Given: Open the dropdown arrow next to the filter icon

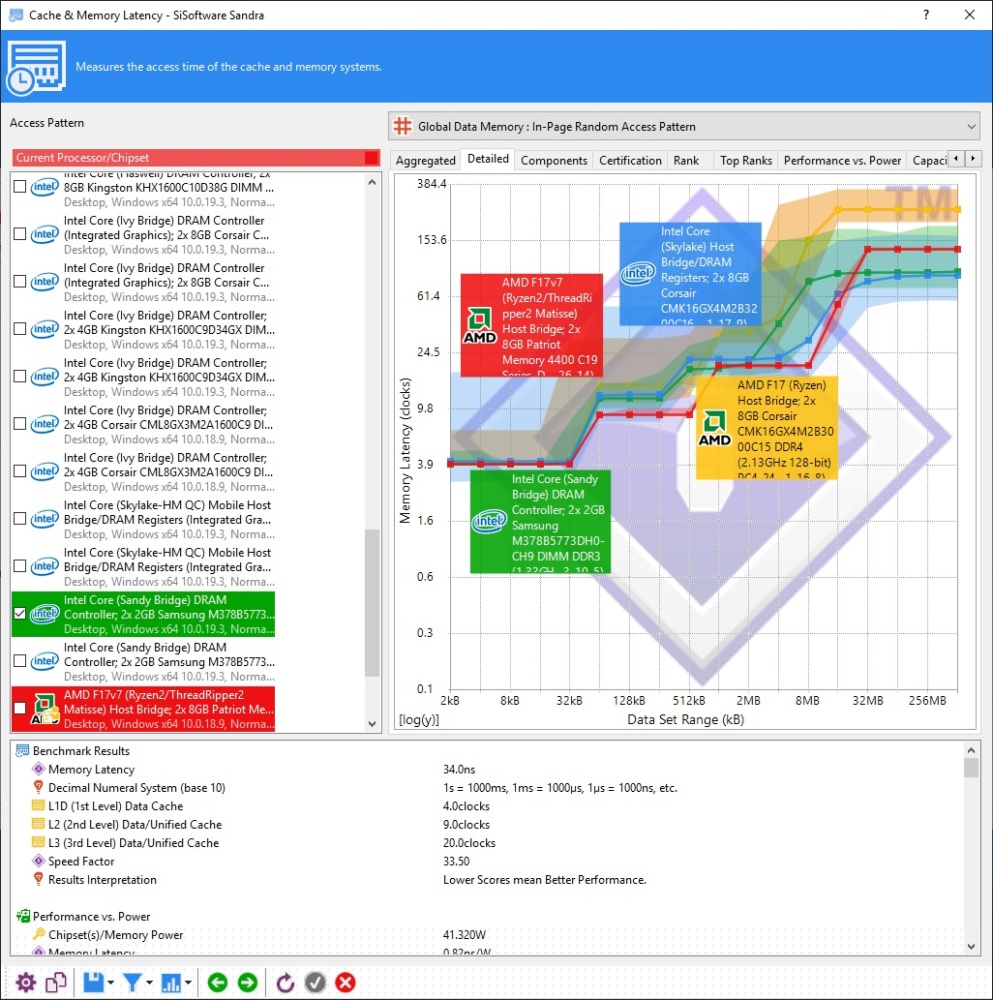Looking at the screenshot, I should pyautogui.click(x=149, y=983).
